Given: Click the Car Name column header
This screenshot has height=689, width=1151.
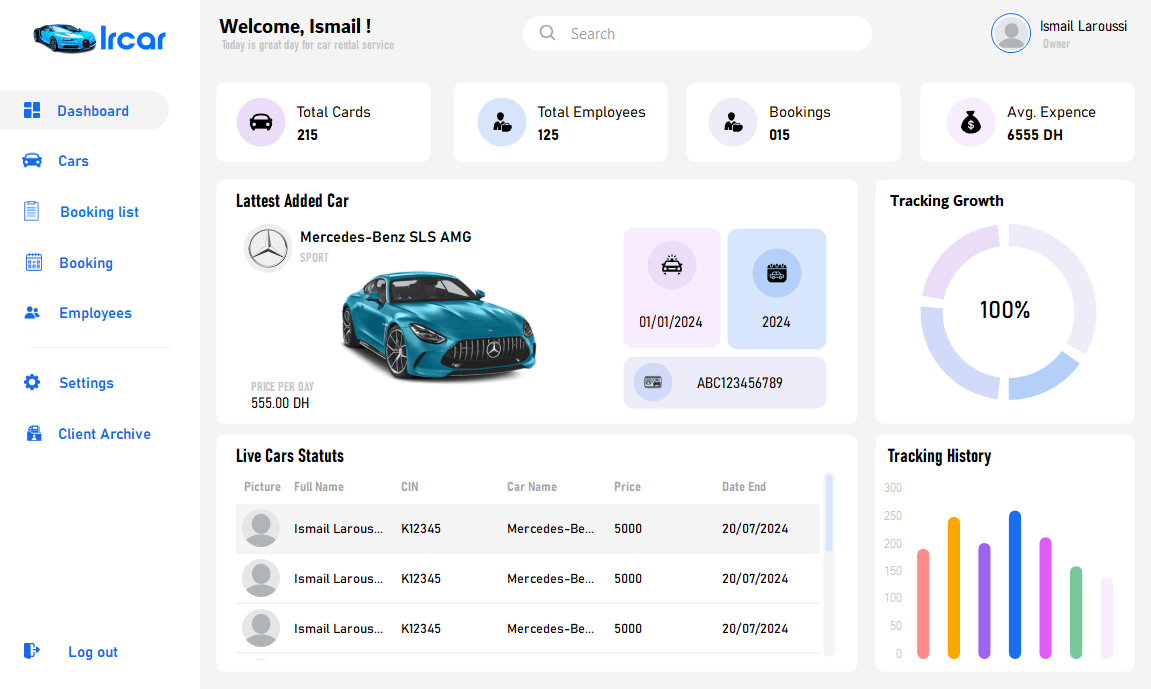Looking at the screenshot, I should (x=531, y=486).
